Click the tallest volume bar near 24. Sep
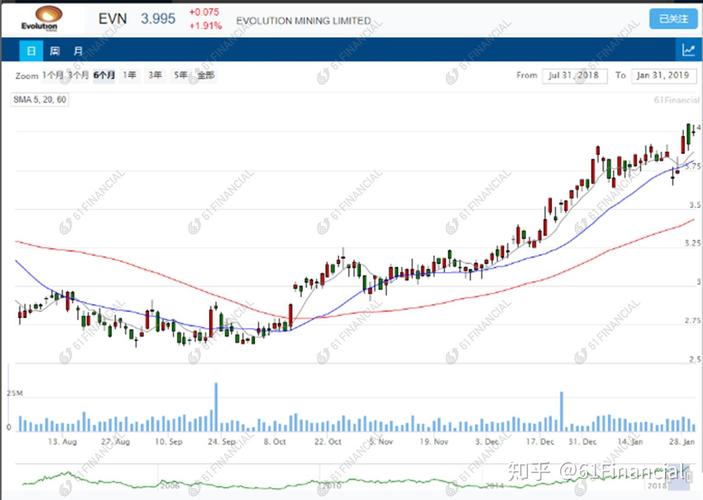 pyautogui.click(x=216, y=407)
